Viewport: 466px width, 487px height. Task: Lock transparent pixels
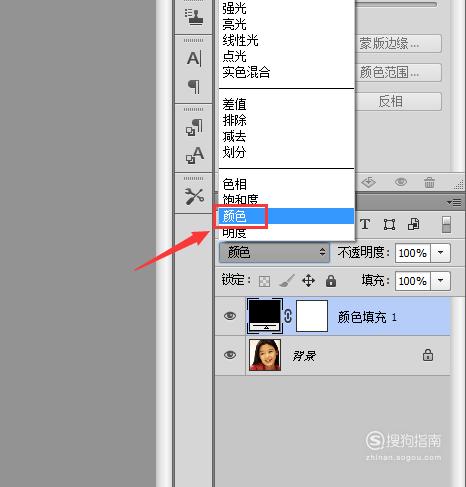(x=264, y=281)
